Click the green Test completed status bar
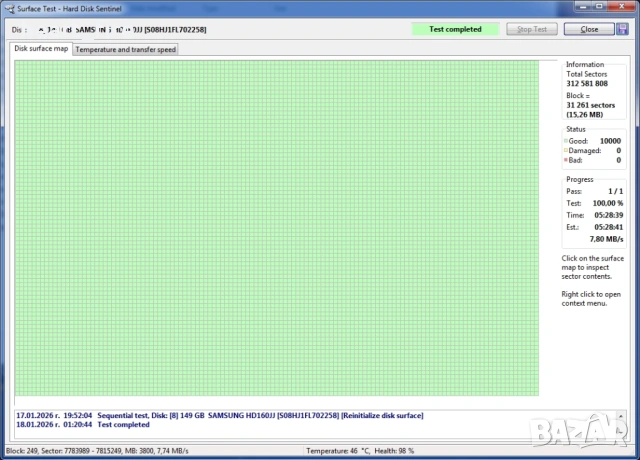 coord(455,29)
